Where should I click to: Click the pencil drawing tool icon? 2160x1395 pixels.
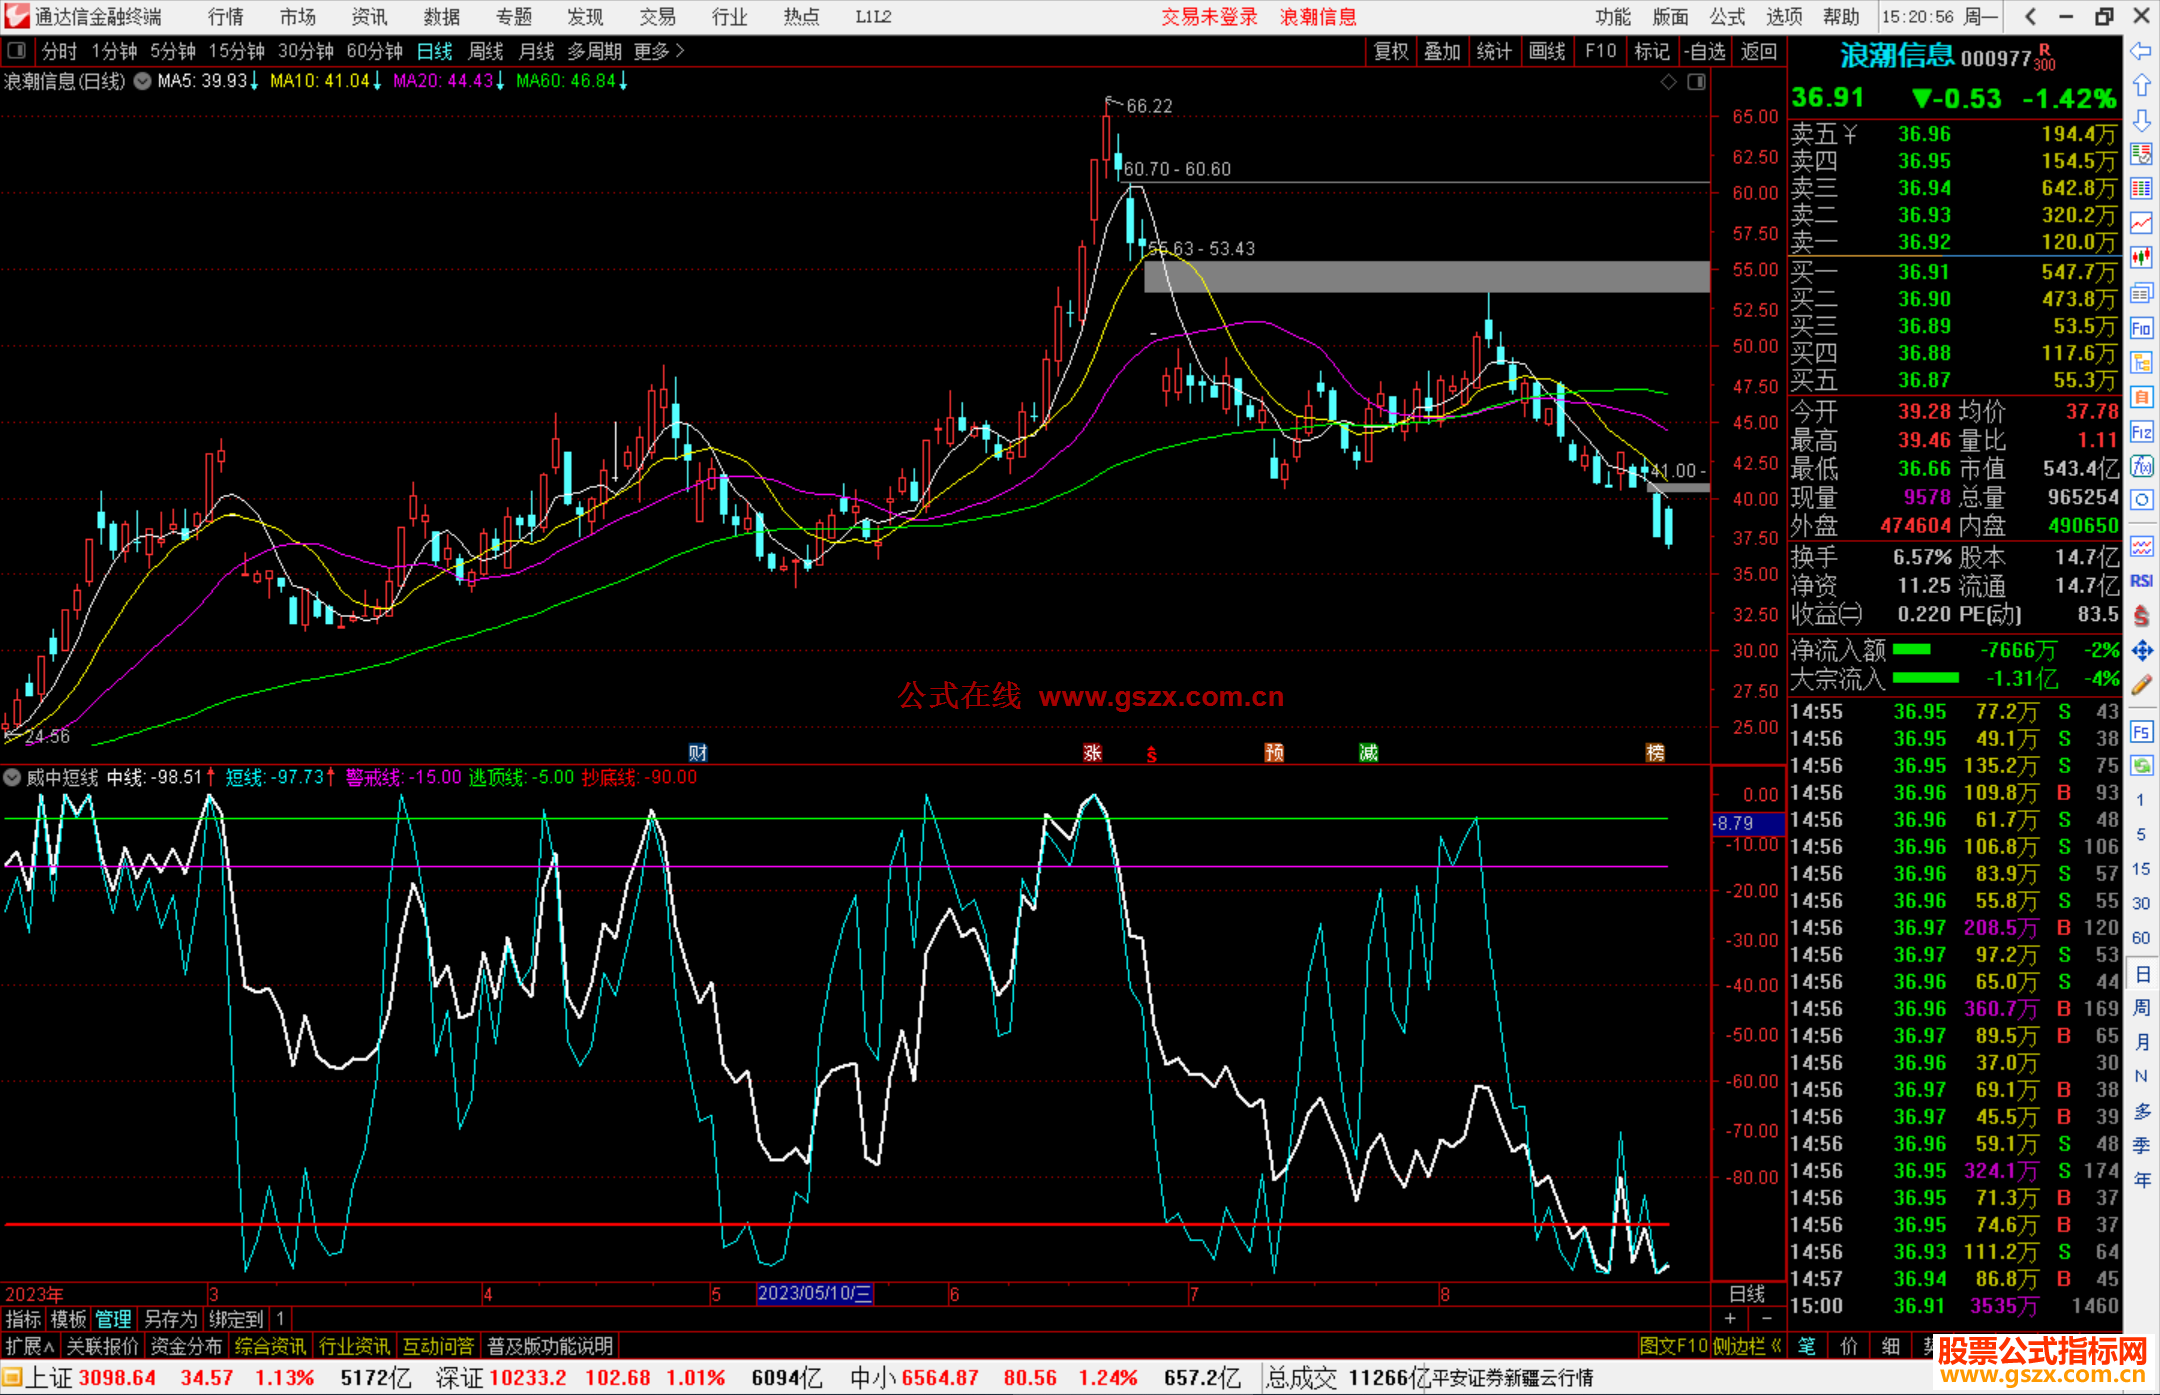pyautogui.click(x=2141, y=685)
